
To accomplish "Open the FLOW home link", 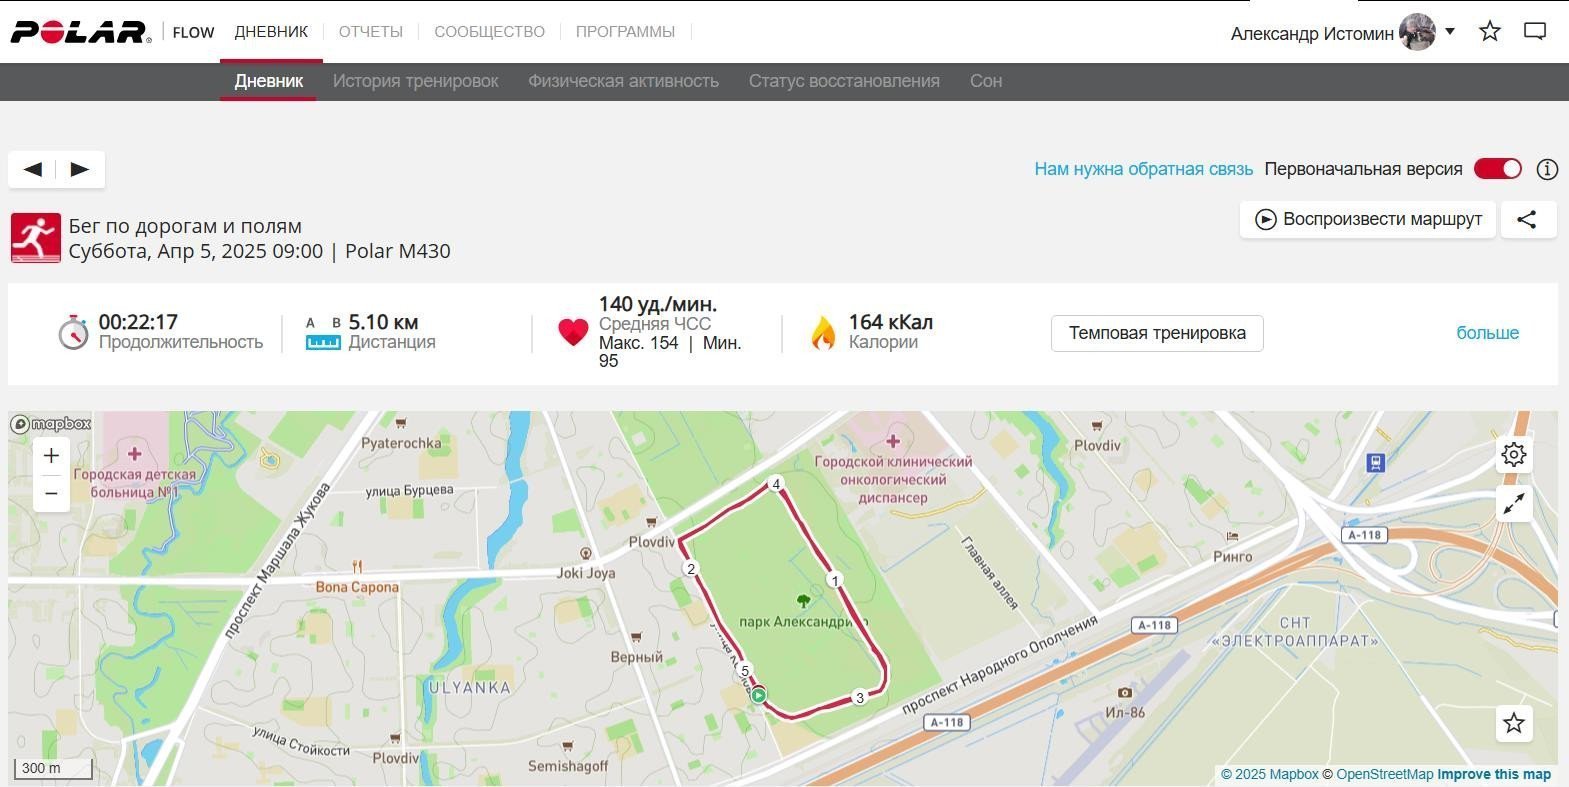I will pos(193,32).
